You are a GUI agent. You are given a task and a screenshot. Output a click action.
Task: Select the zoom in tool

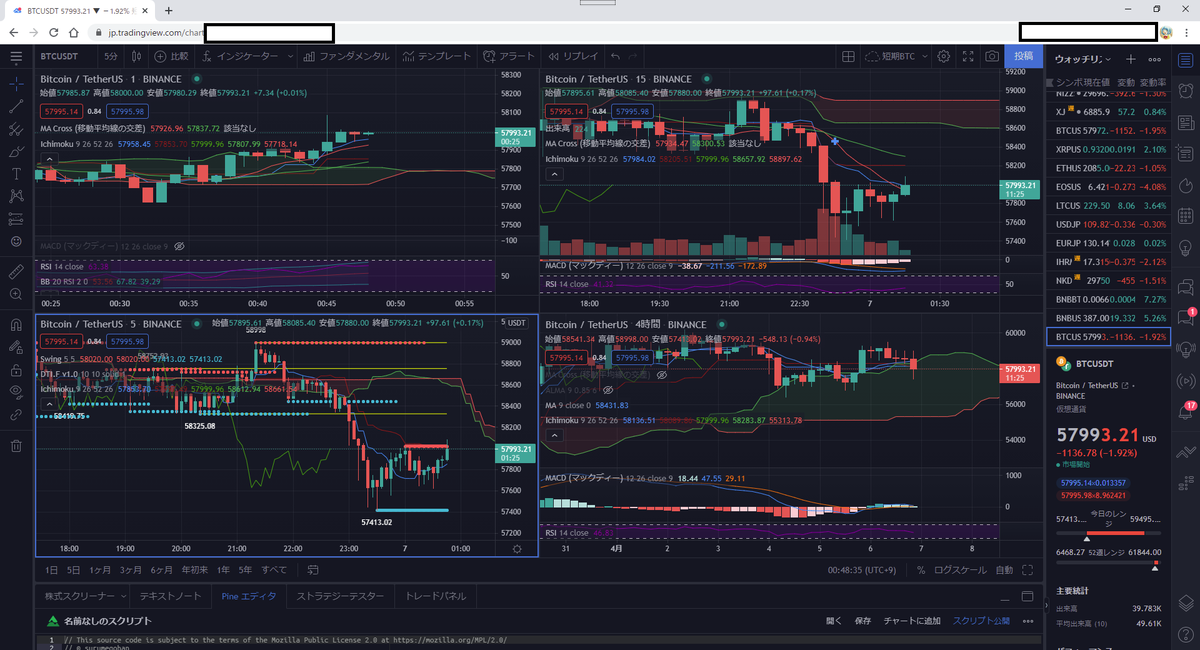coord(15,294)
